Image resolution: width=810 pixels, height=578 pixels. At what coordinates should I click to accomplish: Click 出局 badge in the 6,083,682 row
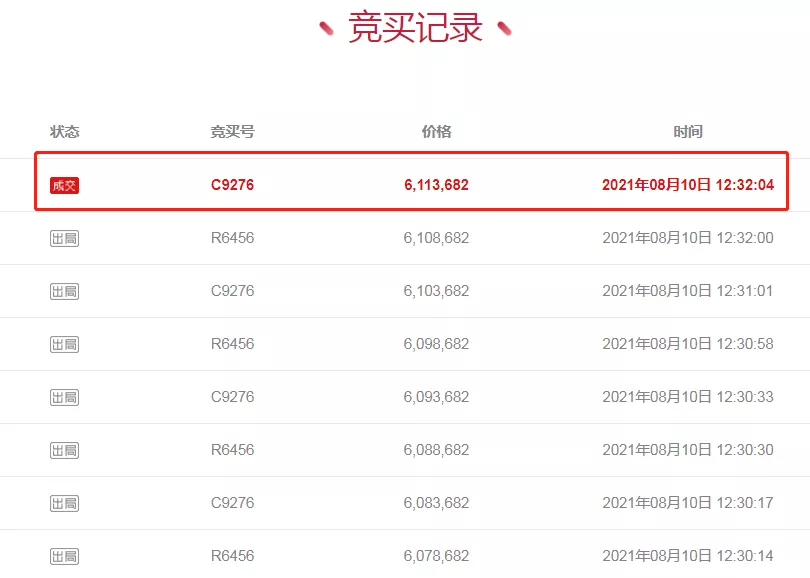[65, 504]
